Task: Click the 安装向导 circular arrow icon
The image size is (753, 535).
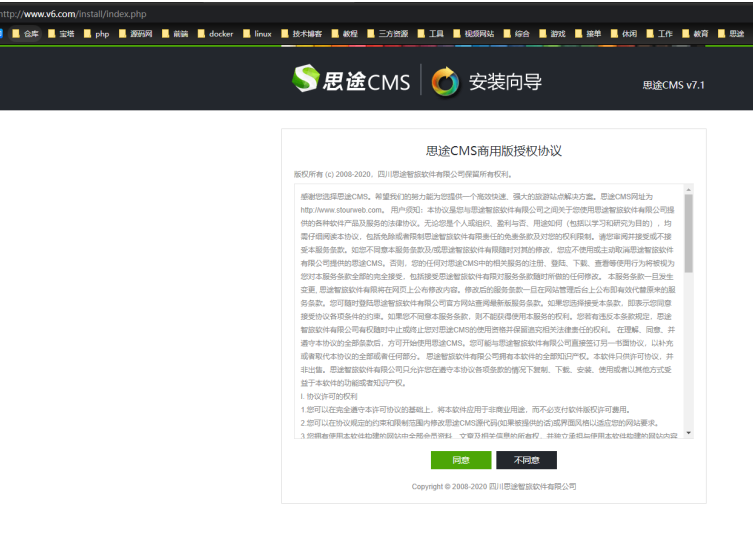Action: point(445,81)
